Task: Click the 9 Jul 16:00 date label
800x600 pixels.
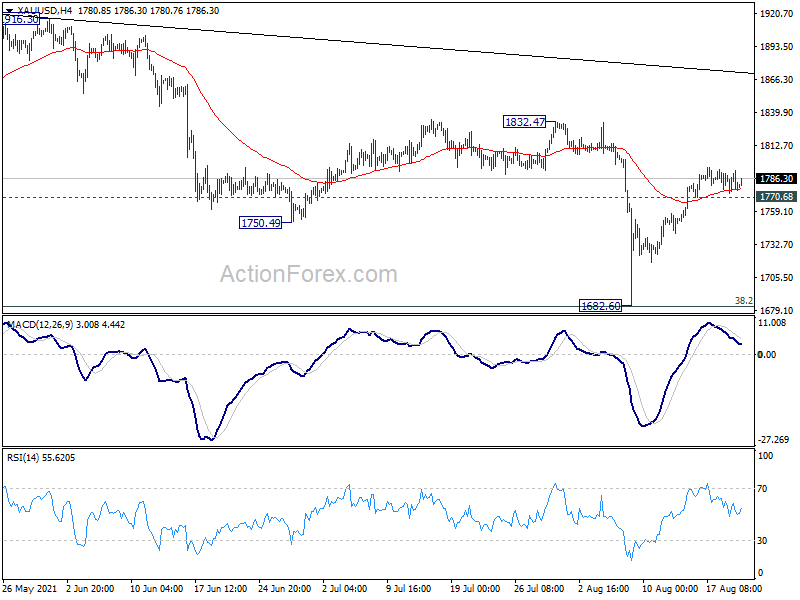Action: [409, 588]
